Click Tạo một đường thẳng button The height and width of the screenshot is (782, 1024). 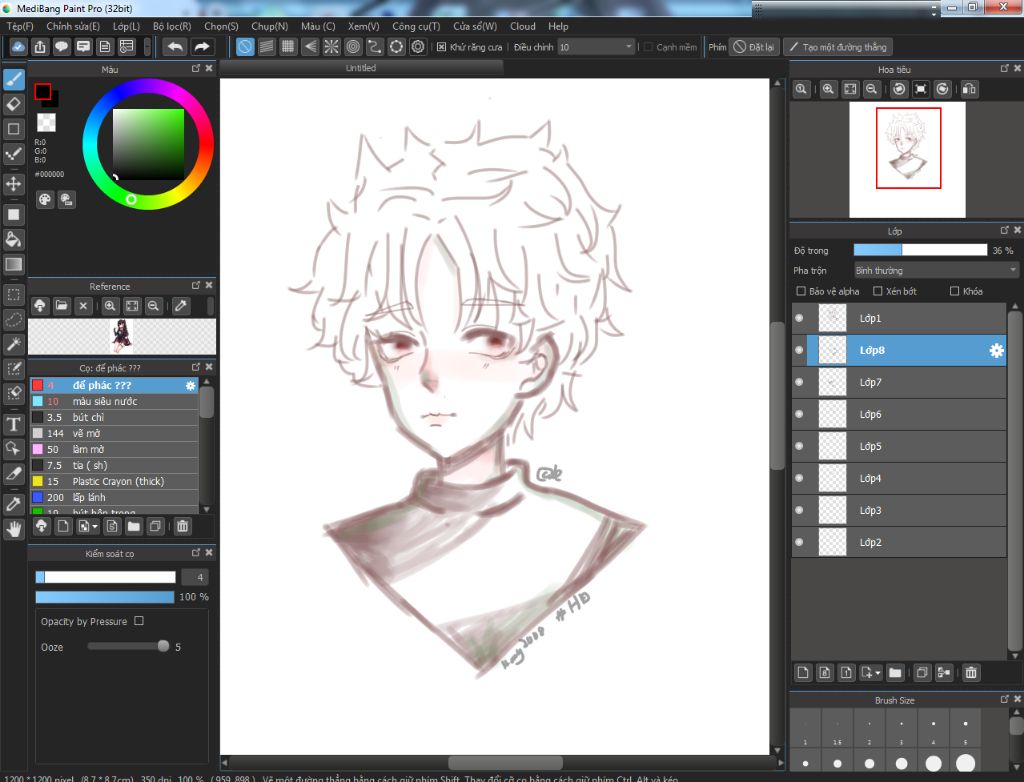[838, 47]
